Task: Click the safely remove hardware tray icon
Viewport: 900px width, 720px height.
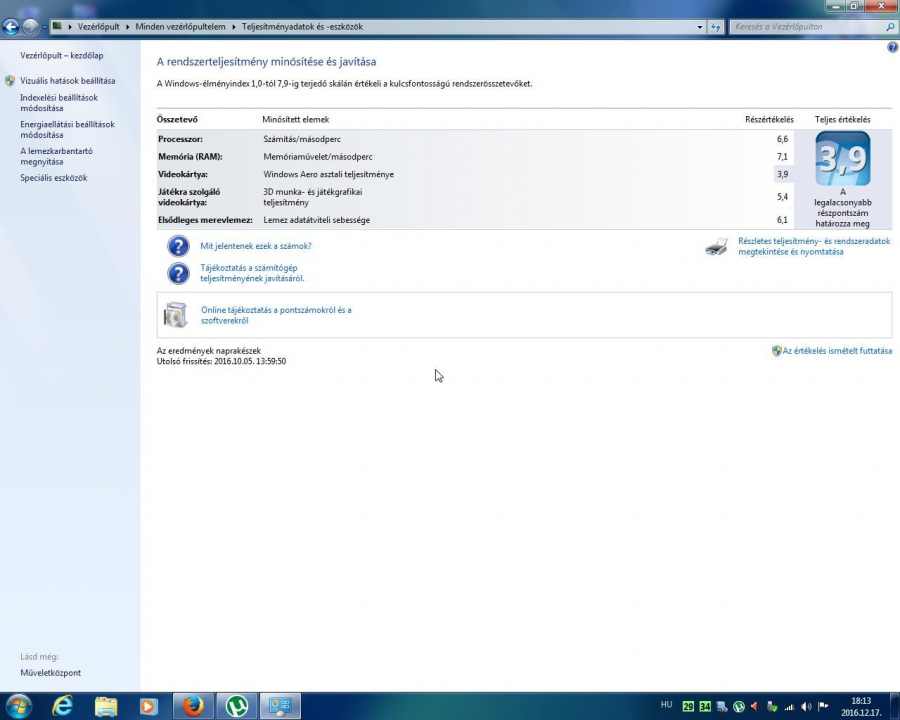Action: click(x=772, y=707)
